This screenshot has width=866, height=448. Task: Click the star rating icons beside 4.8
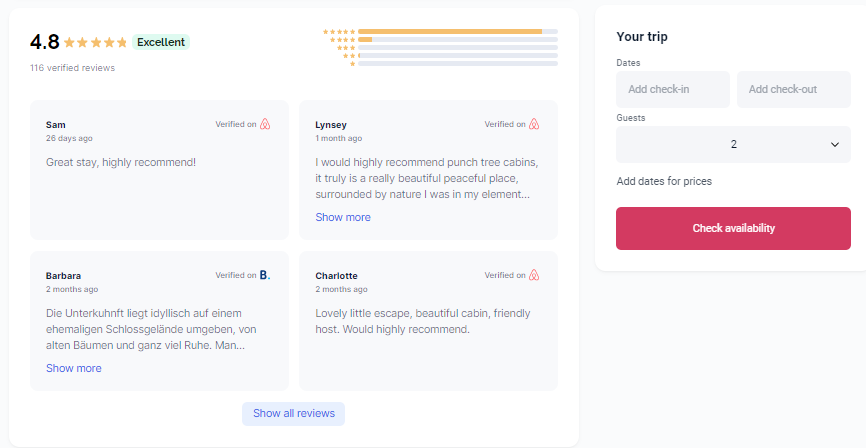[x=95, y=43]
